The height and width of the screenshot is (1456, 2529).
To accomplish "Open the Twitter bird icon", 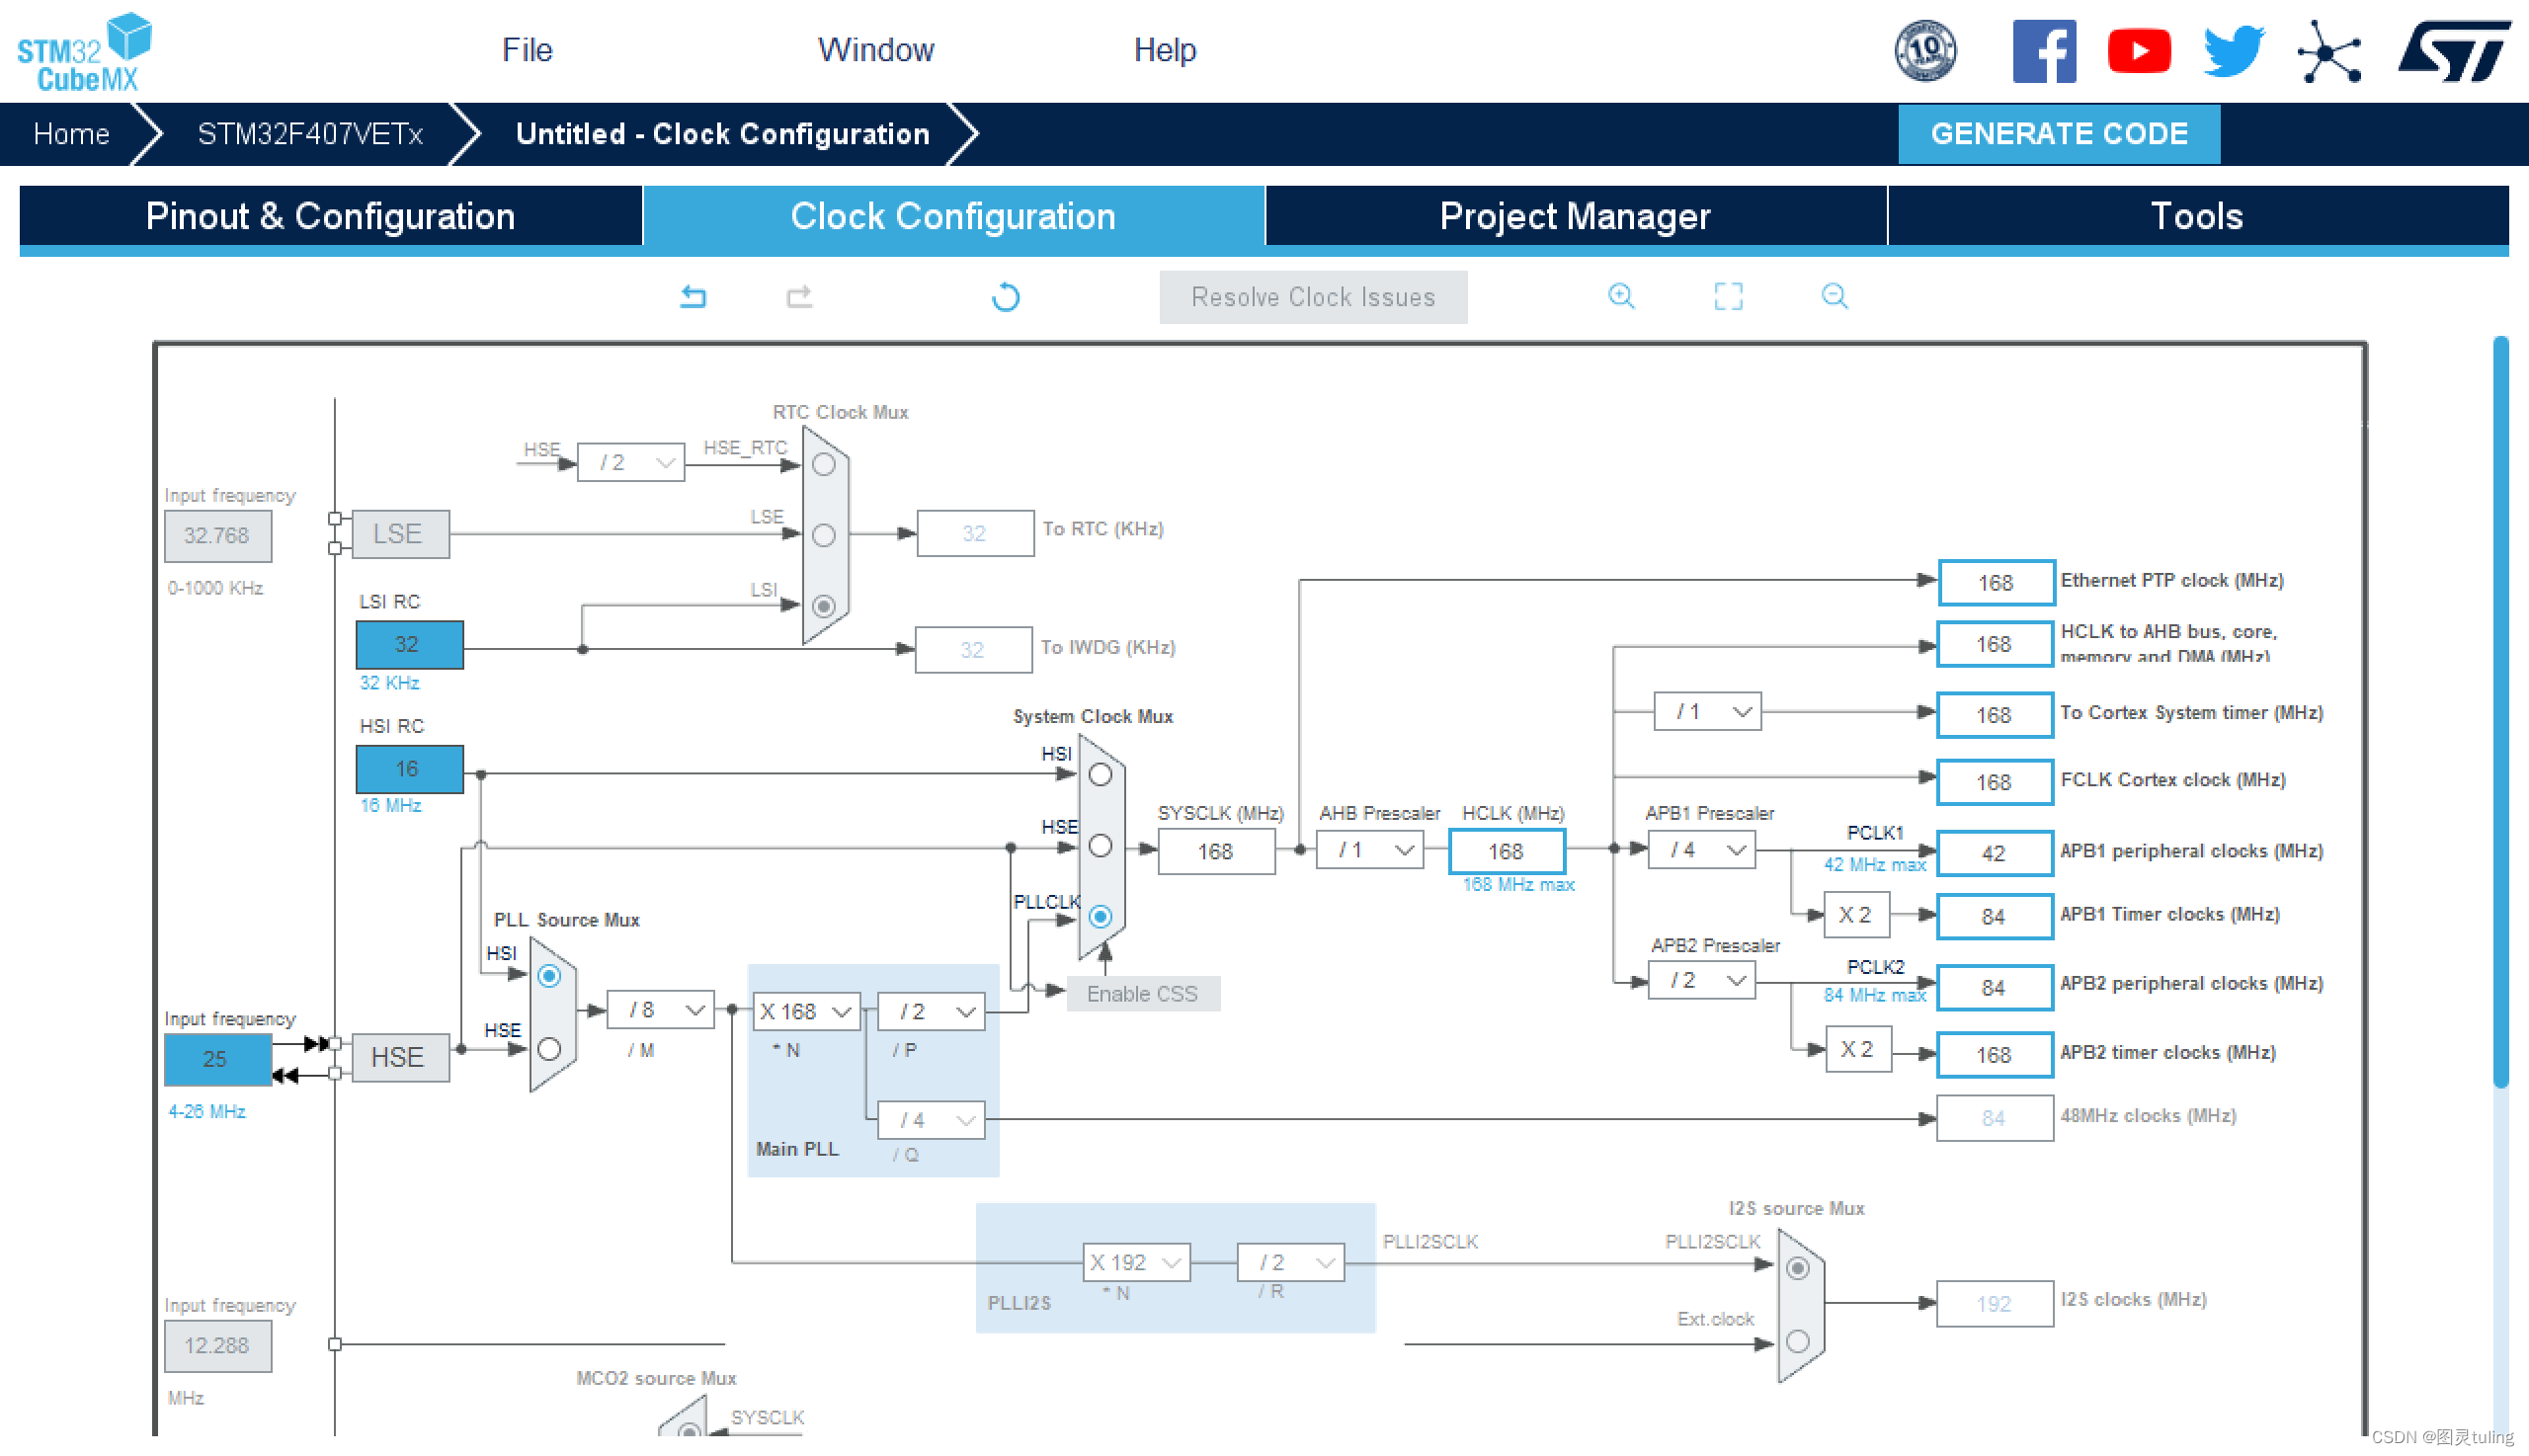I will [2233, 51].
